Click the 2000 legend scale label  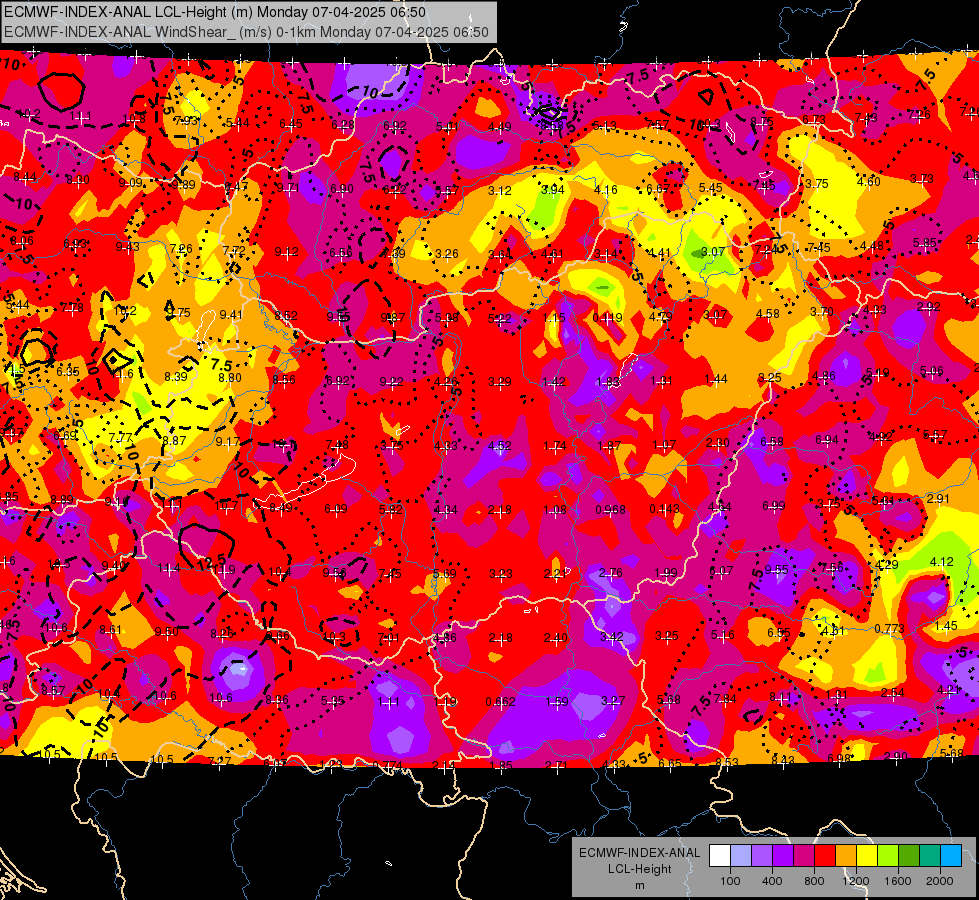[939, 881]
